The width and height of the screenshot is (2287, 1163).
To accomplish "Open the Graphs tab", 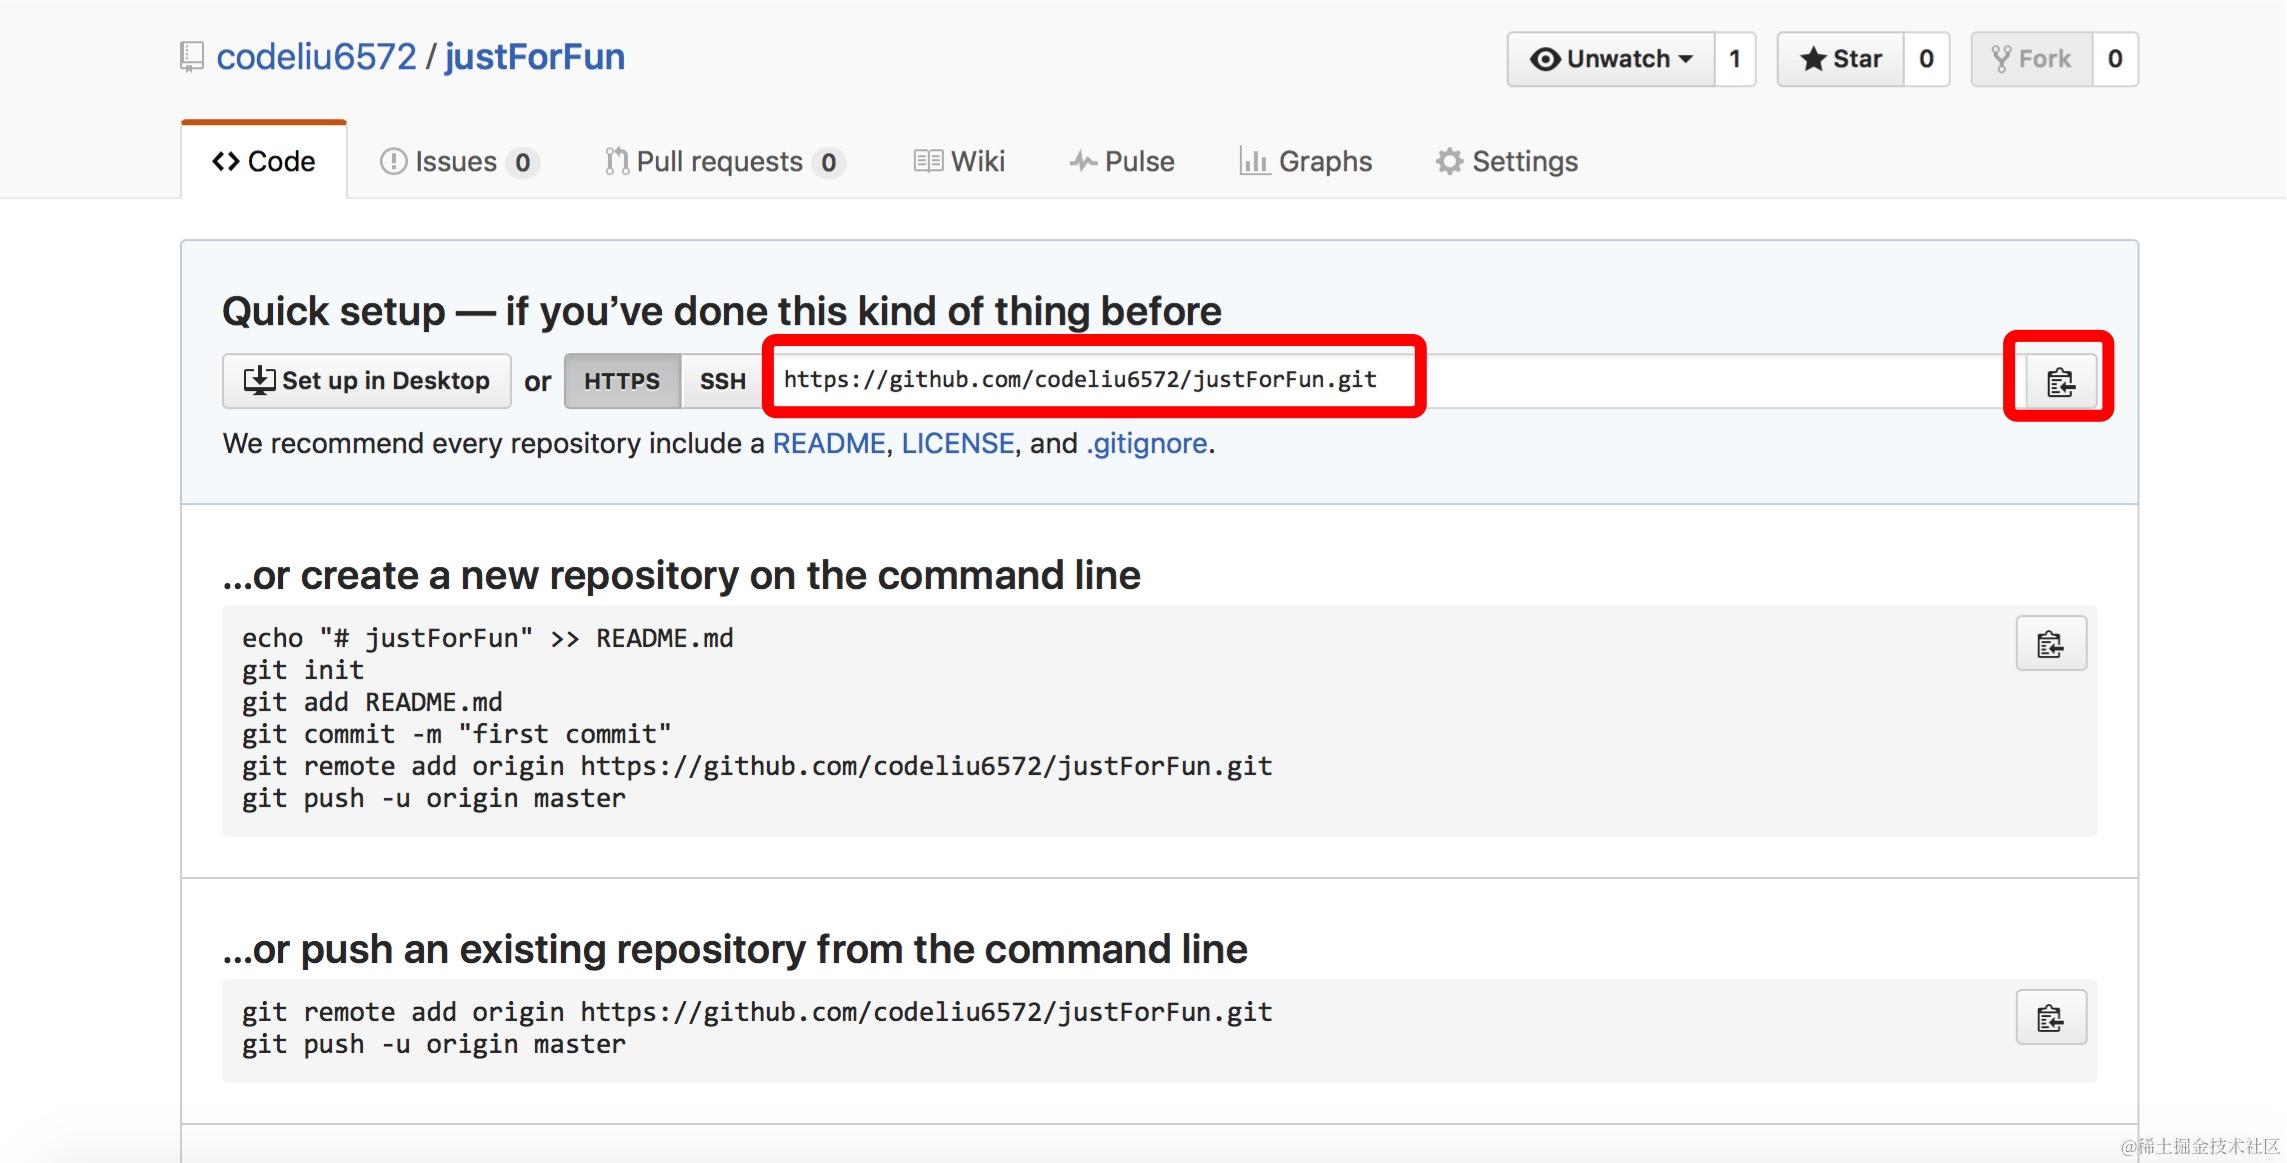I will [x=1305, y=162].
